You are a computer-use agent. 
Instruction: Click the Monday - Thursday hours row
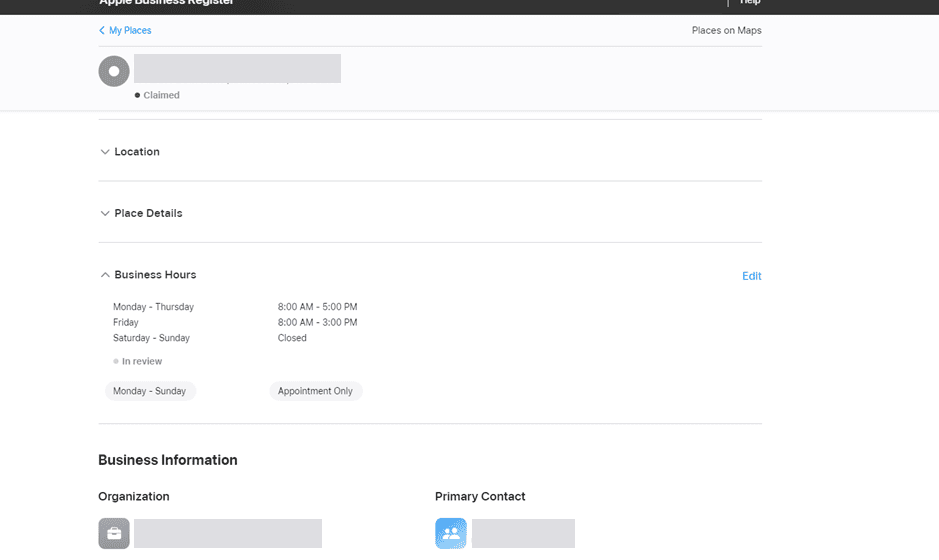(235, 307)
